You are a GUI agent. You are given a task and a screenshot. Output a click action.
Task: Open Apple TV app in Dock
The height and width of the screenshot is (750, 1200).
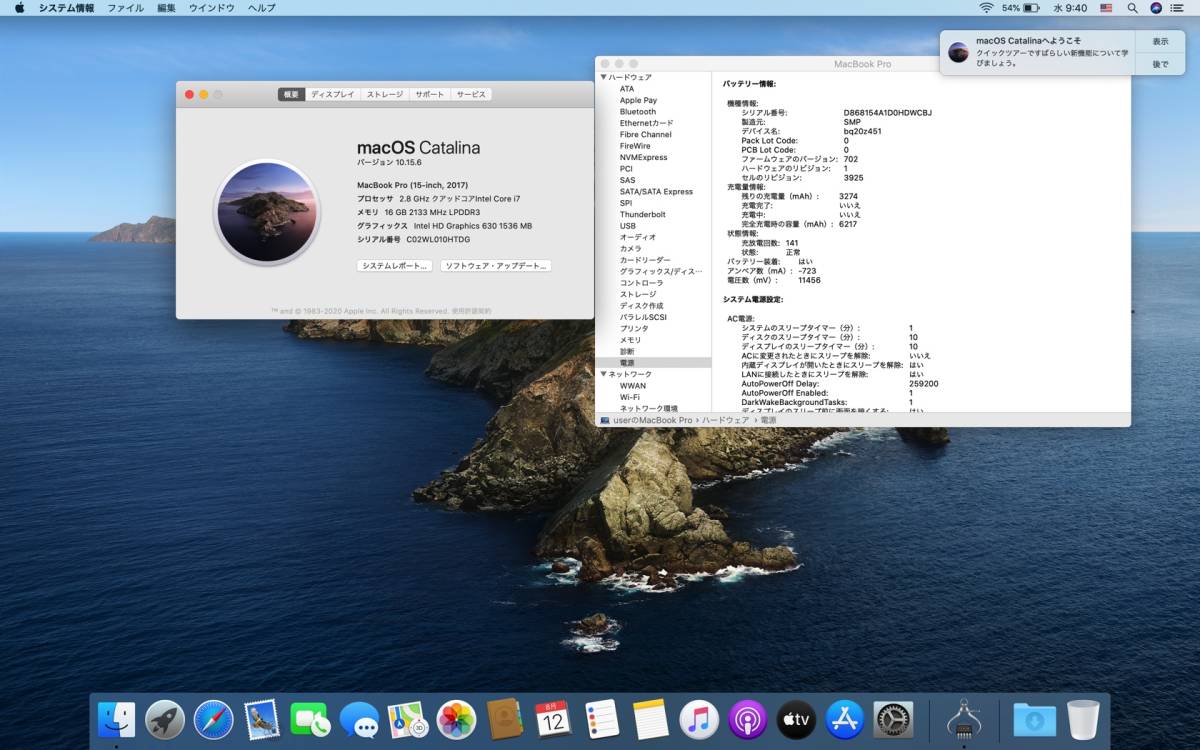click(x=797, y=719)
